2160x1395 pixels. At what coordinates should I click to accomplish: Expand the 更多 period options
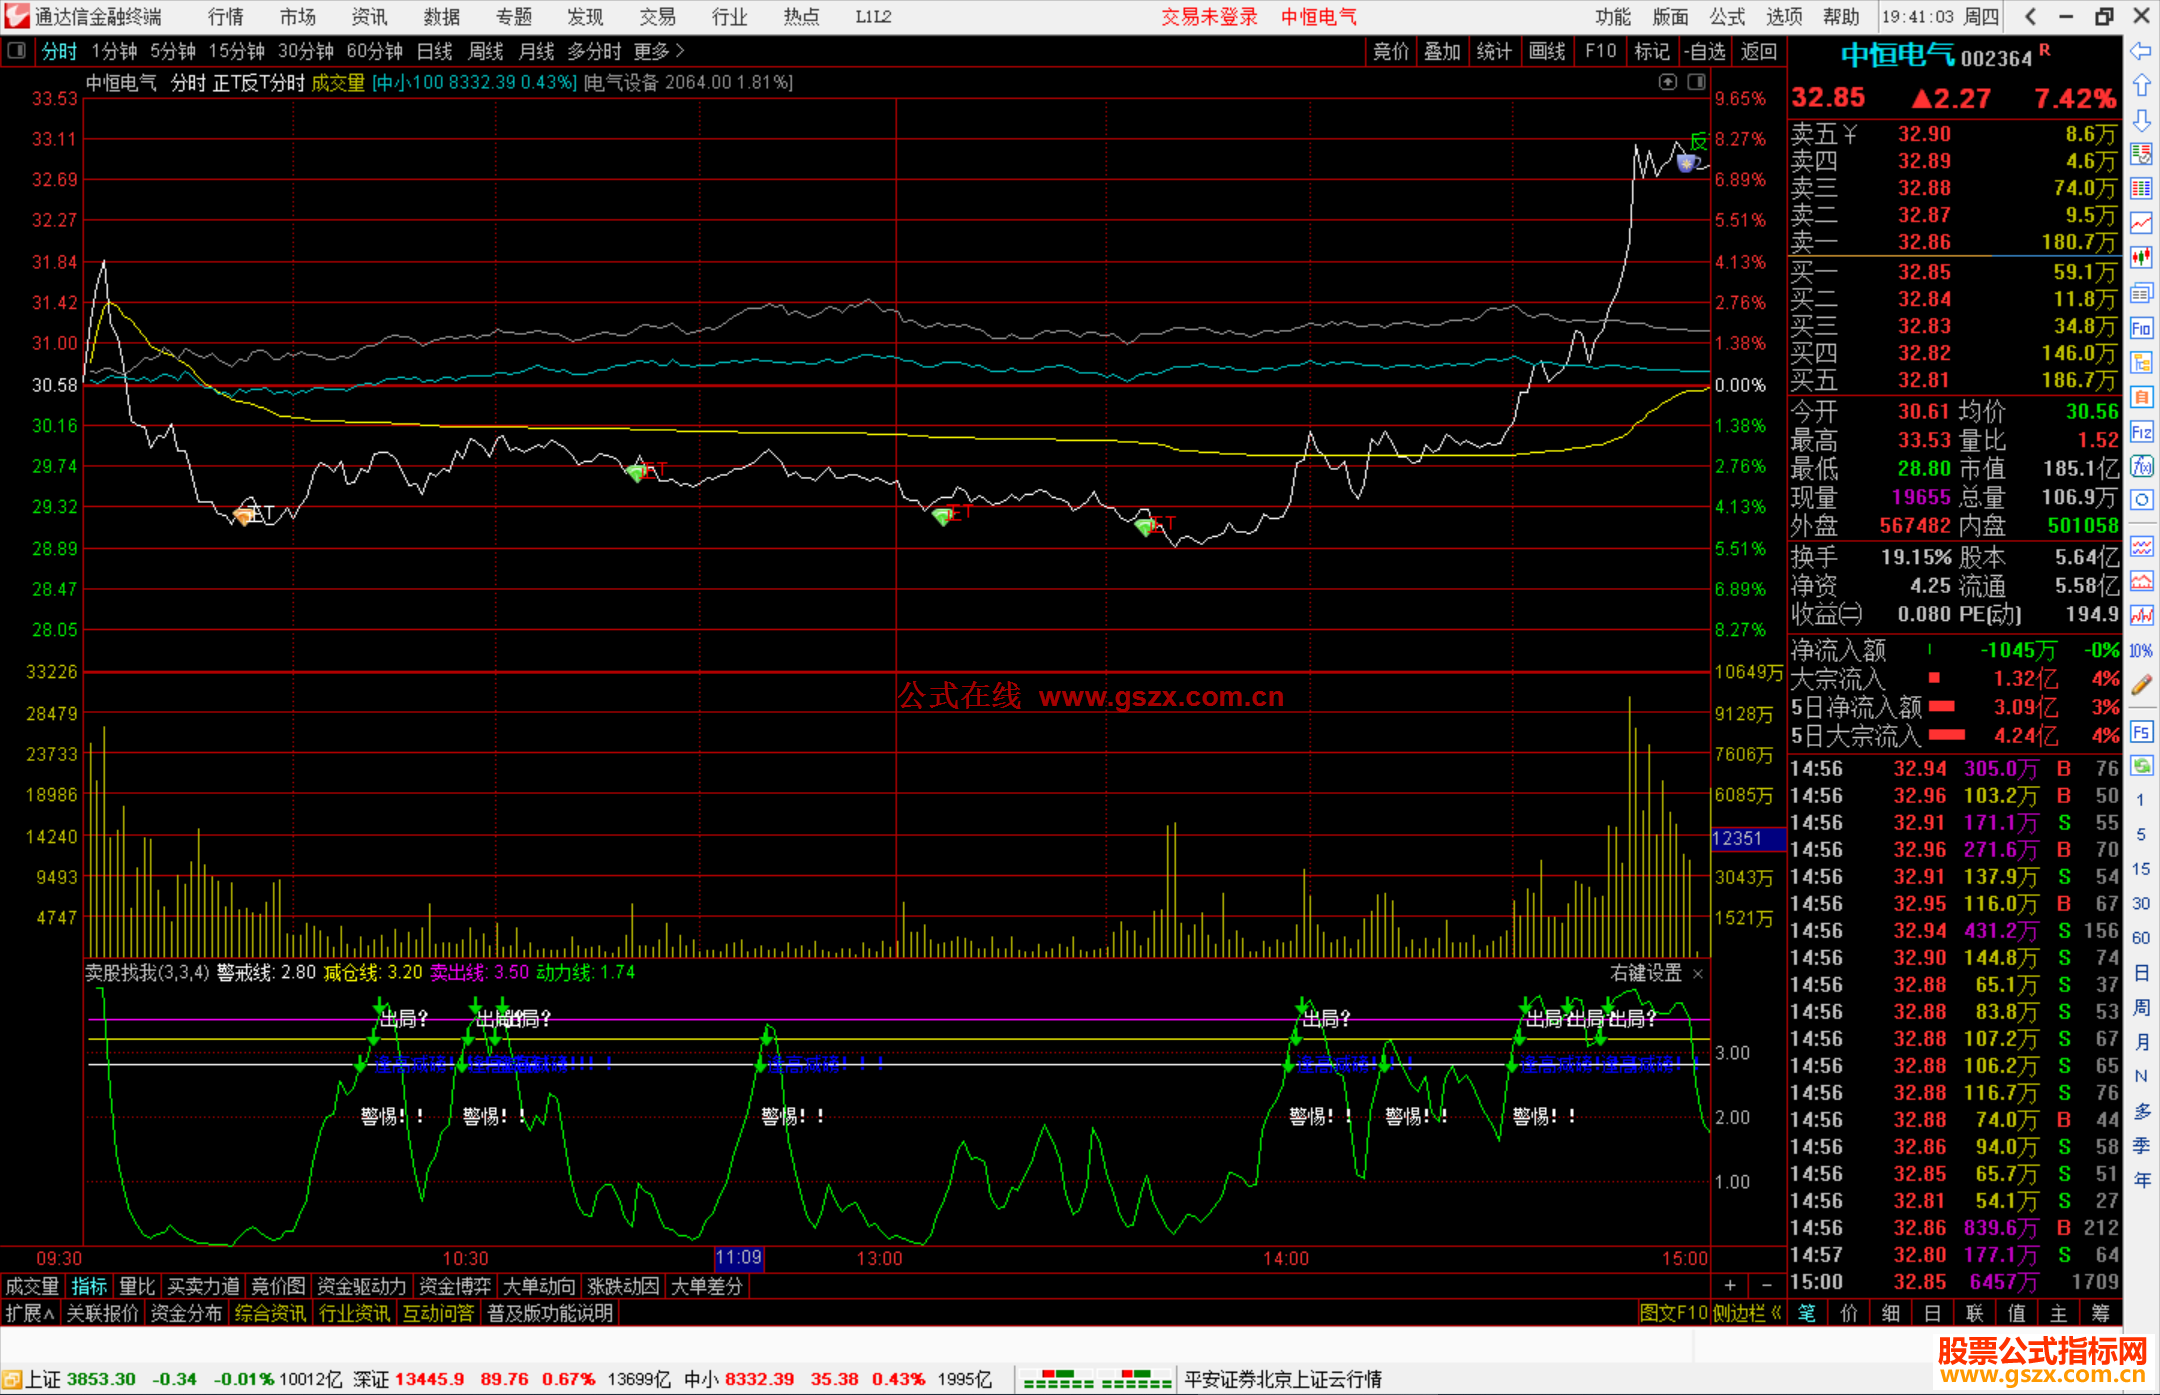click(x=659, y=51)
